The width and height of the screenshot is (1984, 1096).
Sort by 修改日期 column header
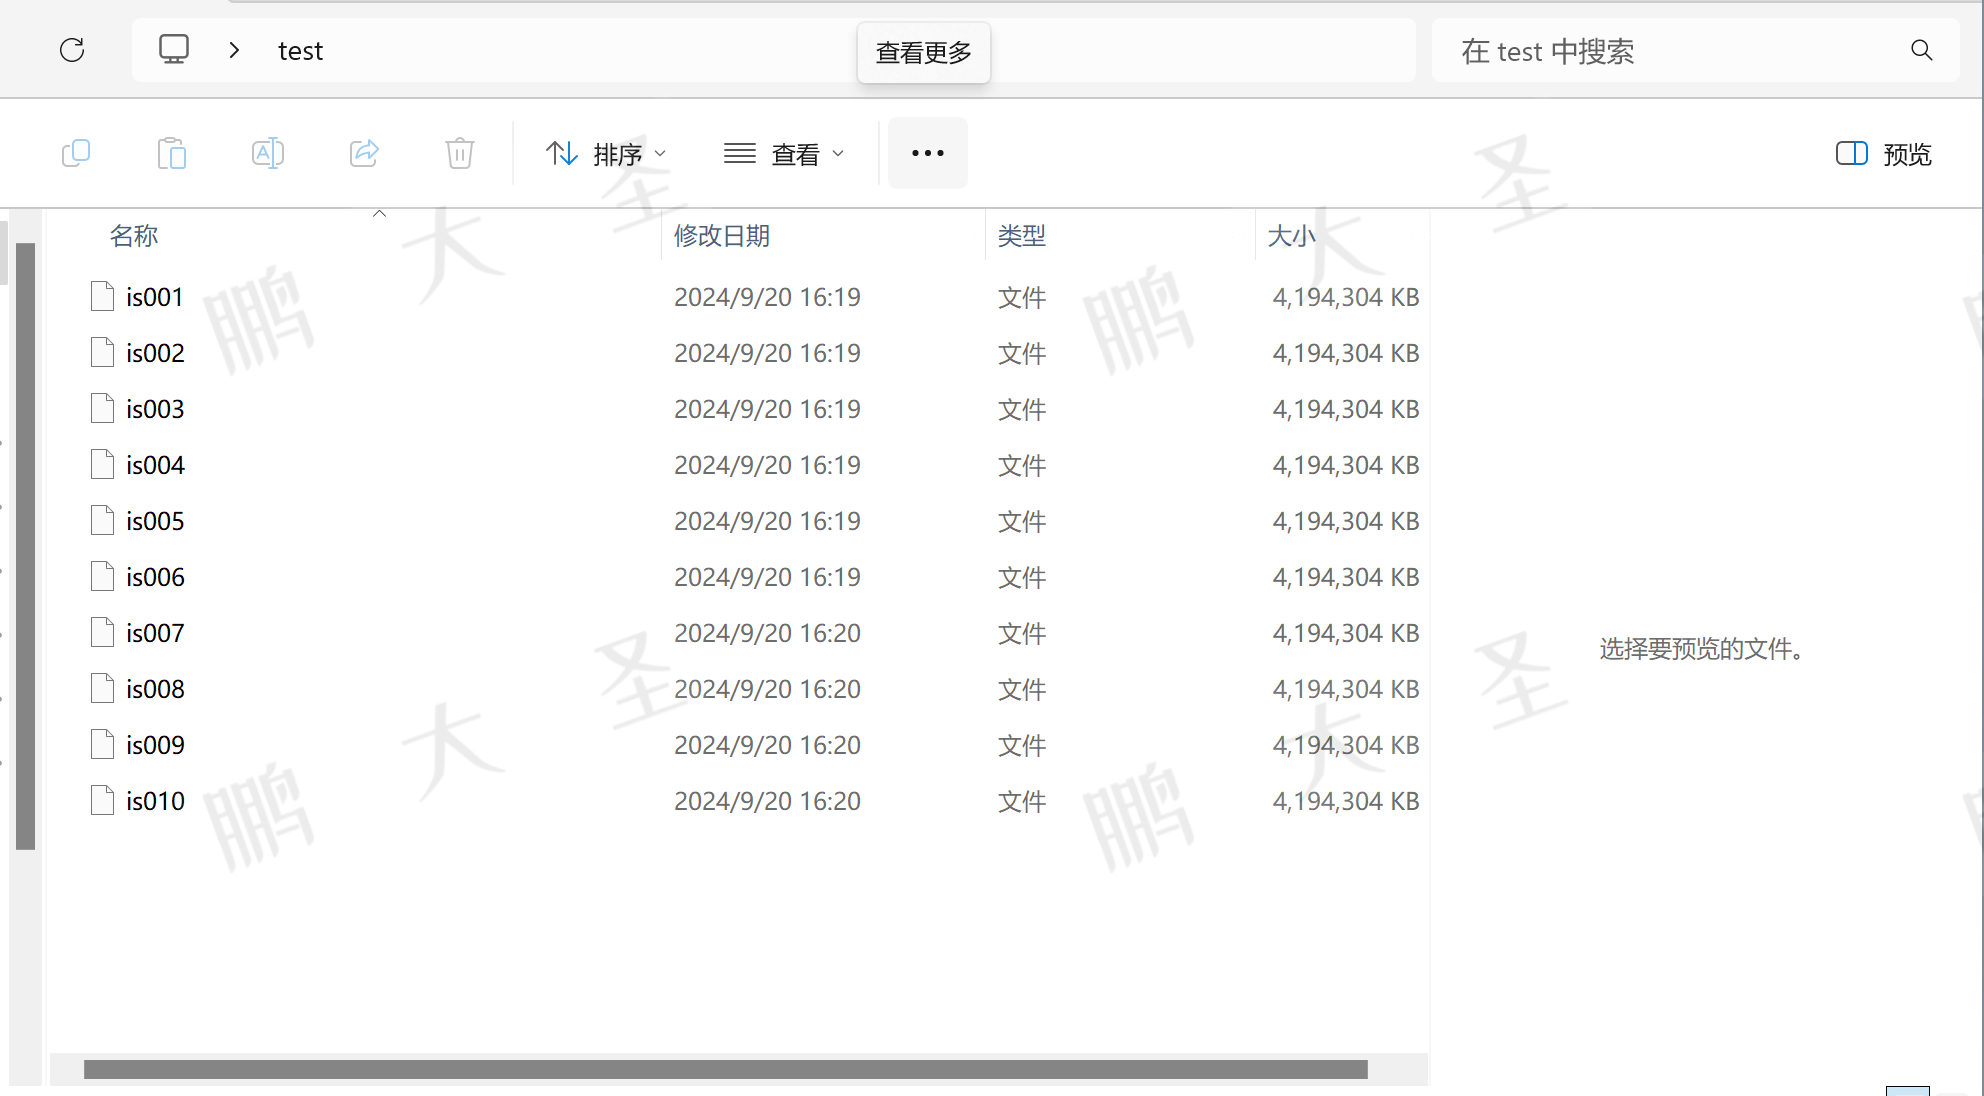pyautogui.click(x=722, y=236)
